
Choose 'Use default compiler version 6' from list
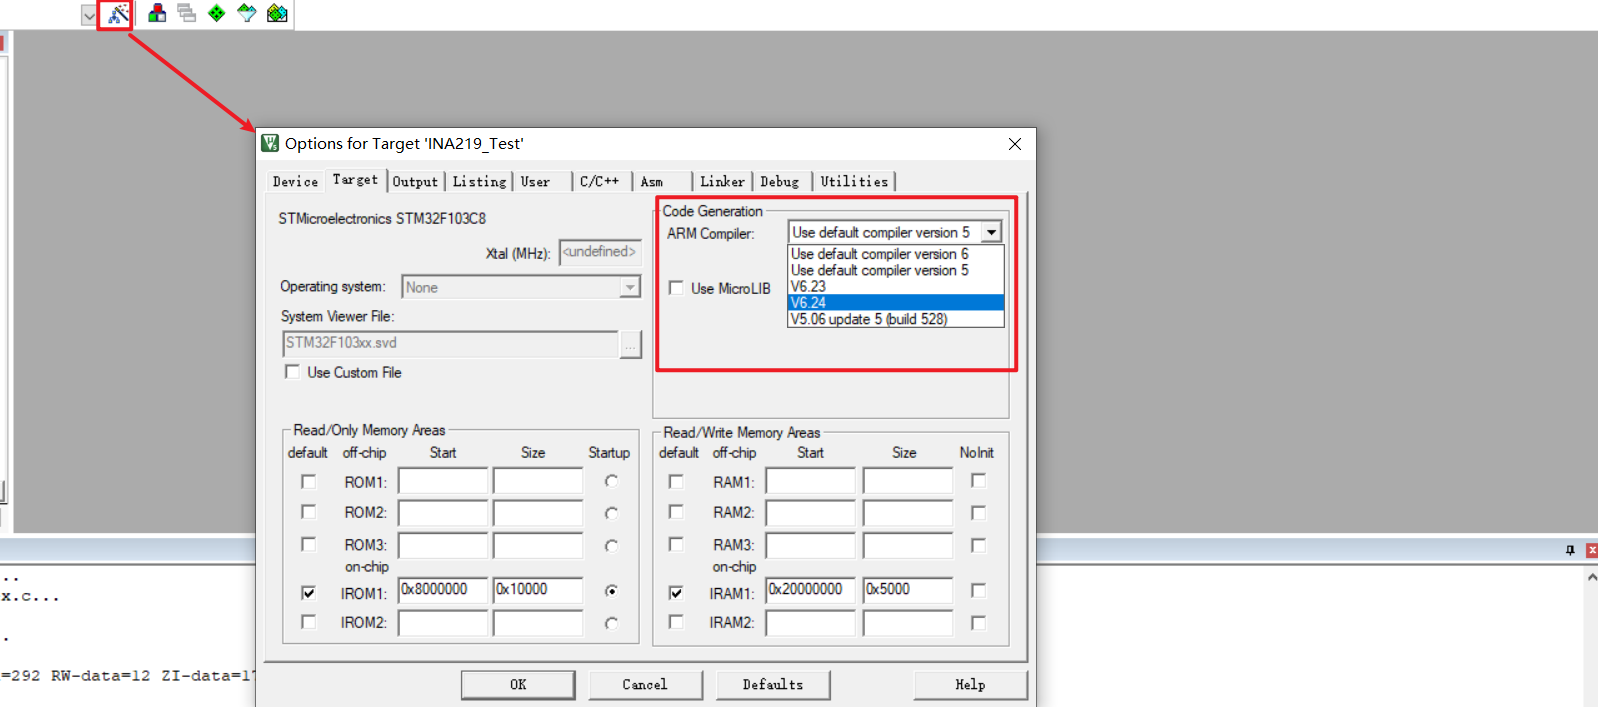point(895,254)
